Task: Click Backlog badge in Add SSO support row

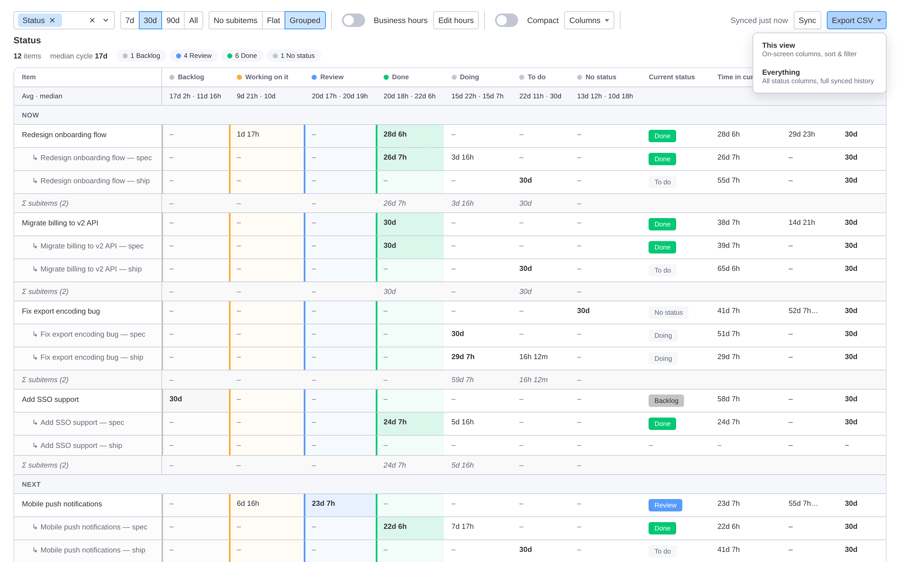Action: 666,401
